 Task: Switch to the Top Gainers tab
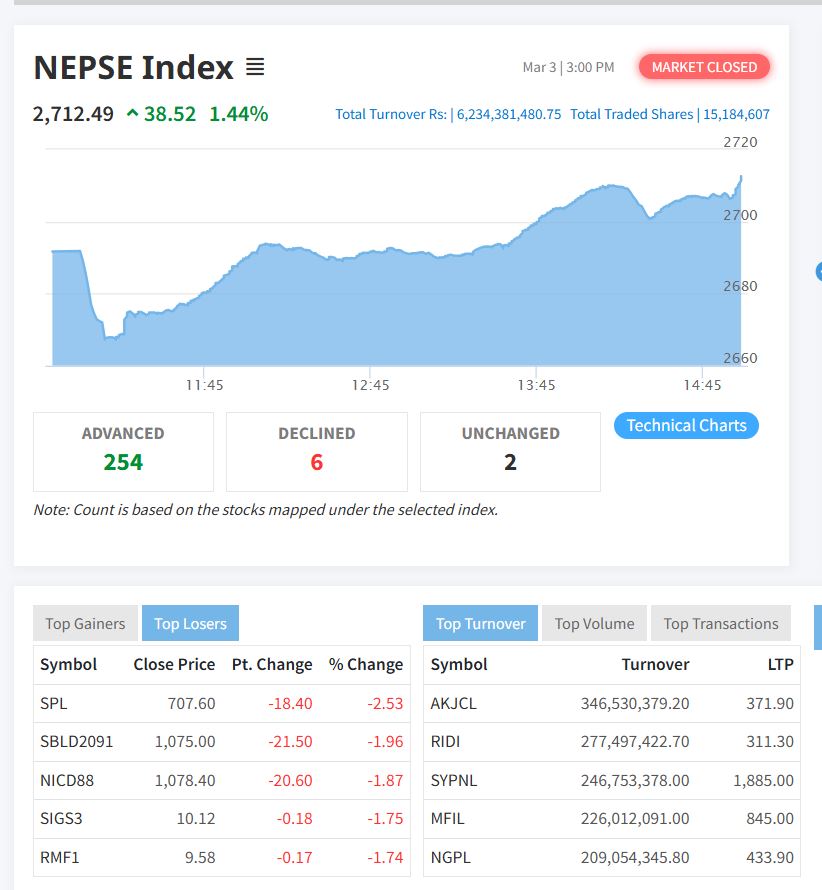tap(85, 624)
